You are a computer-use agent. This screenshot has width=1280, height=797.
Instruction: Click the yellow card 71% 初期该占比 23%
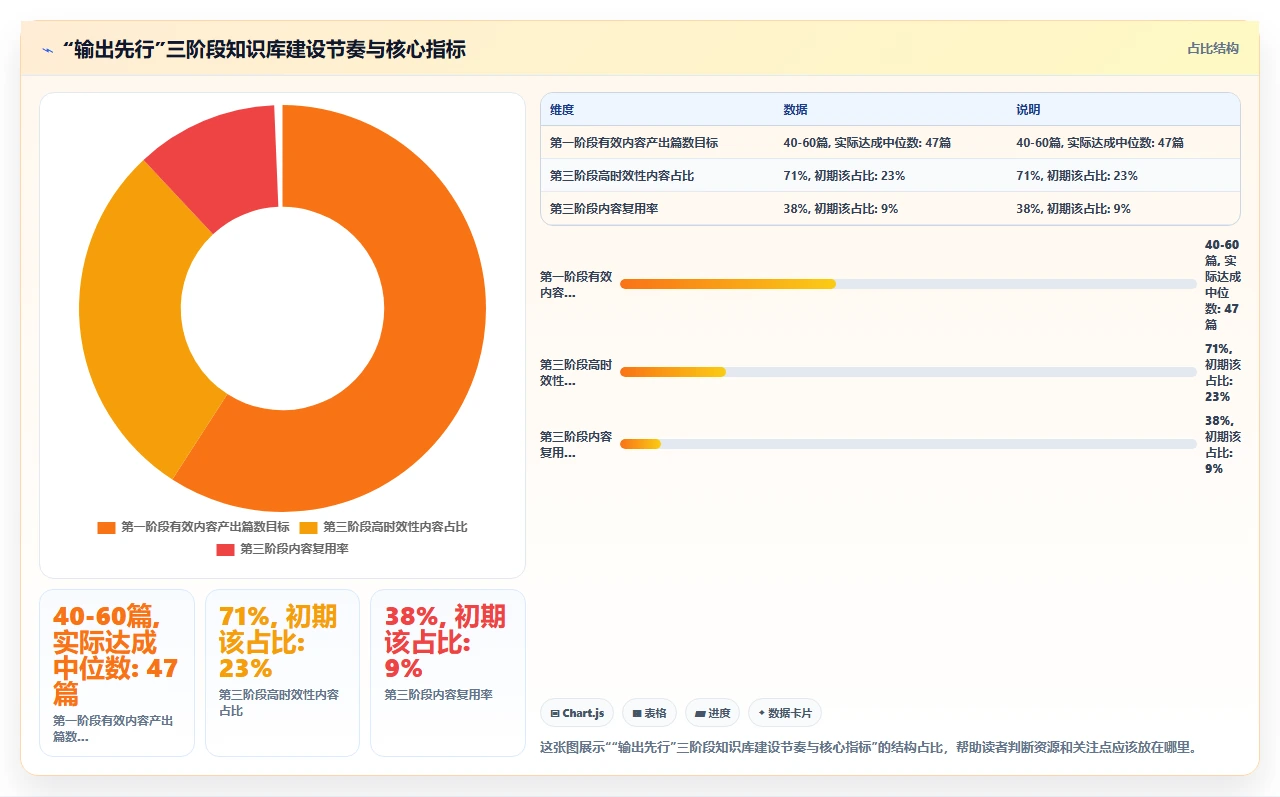tap(282, 673)
